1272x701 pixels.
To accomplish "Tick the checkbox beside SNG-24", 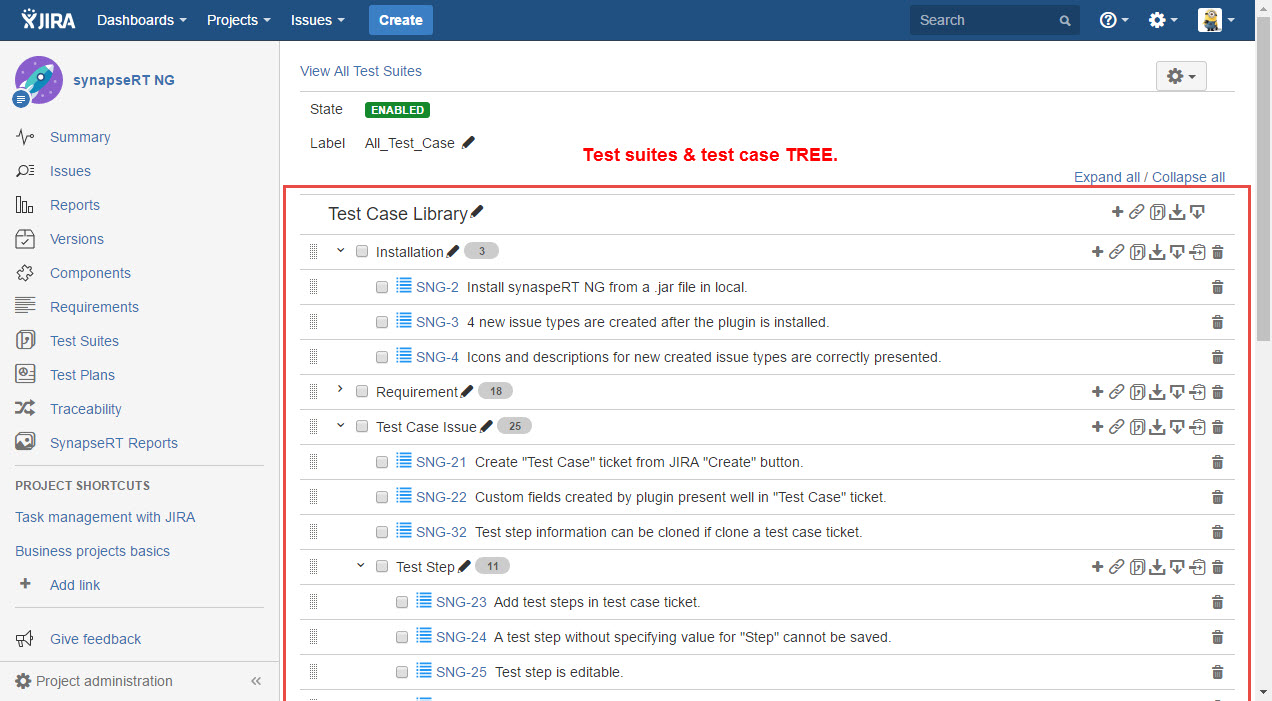I will pyautogui.click(x=402, y=637).
